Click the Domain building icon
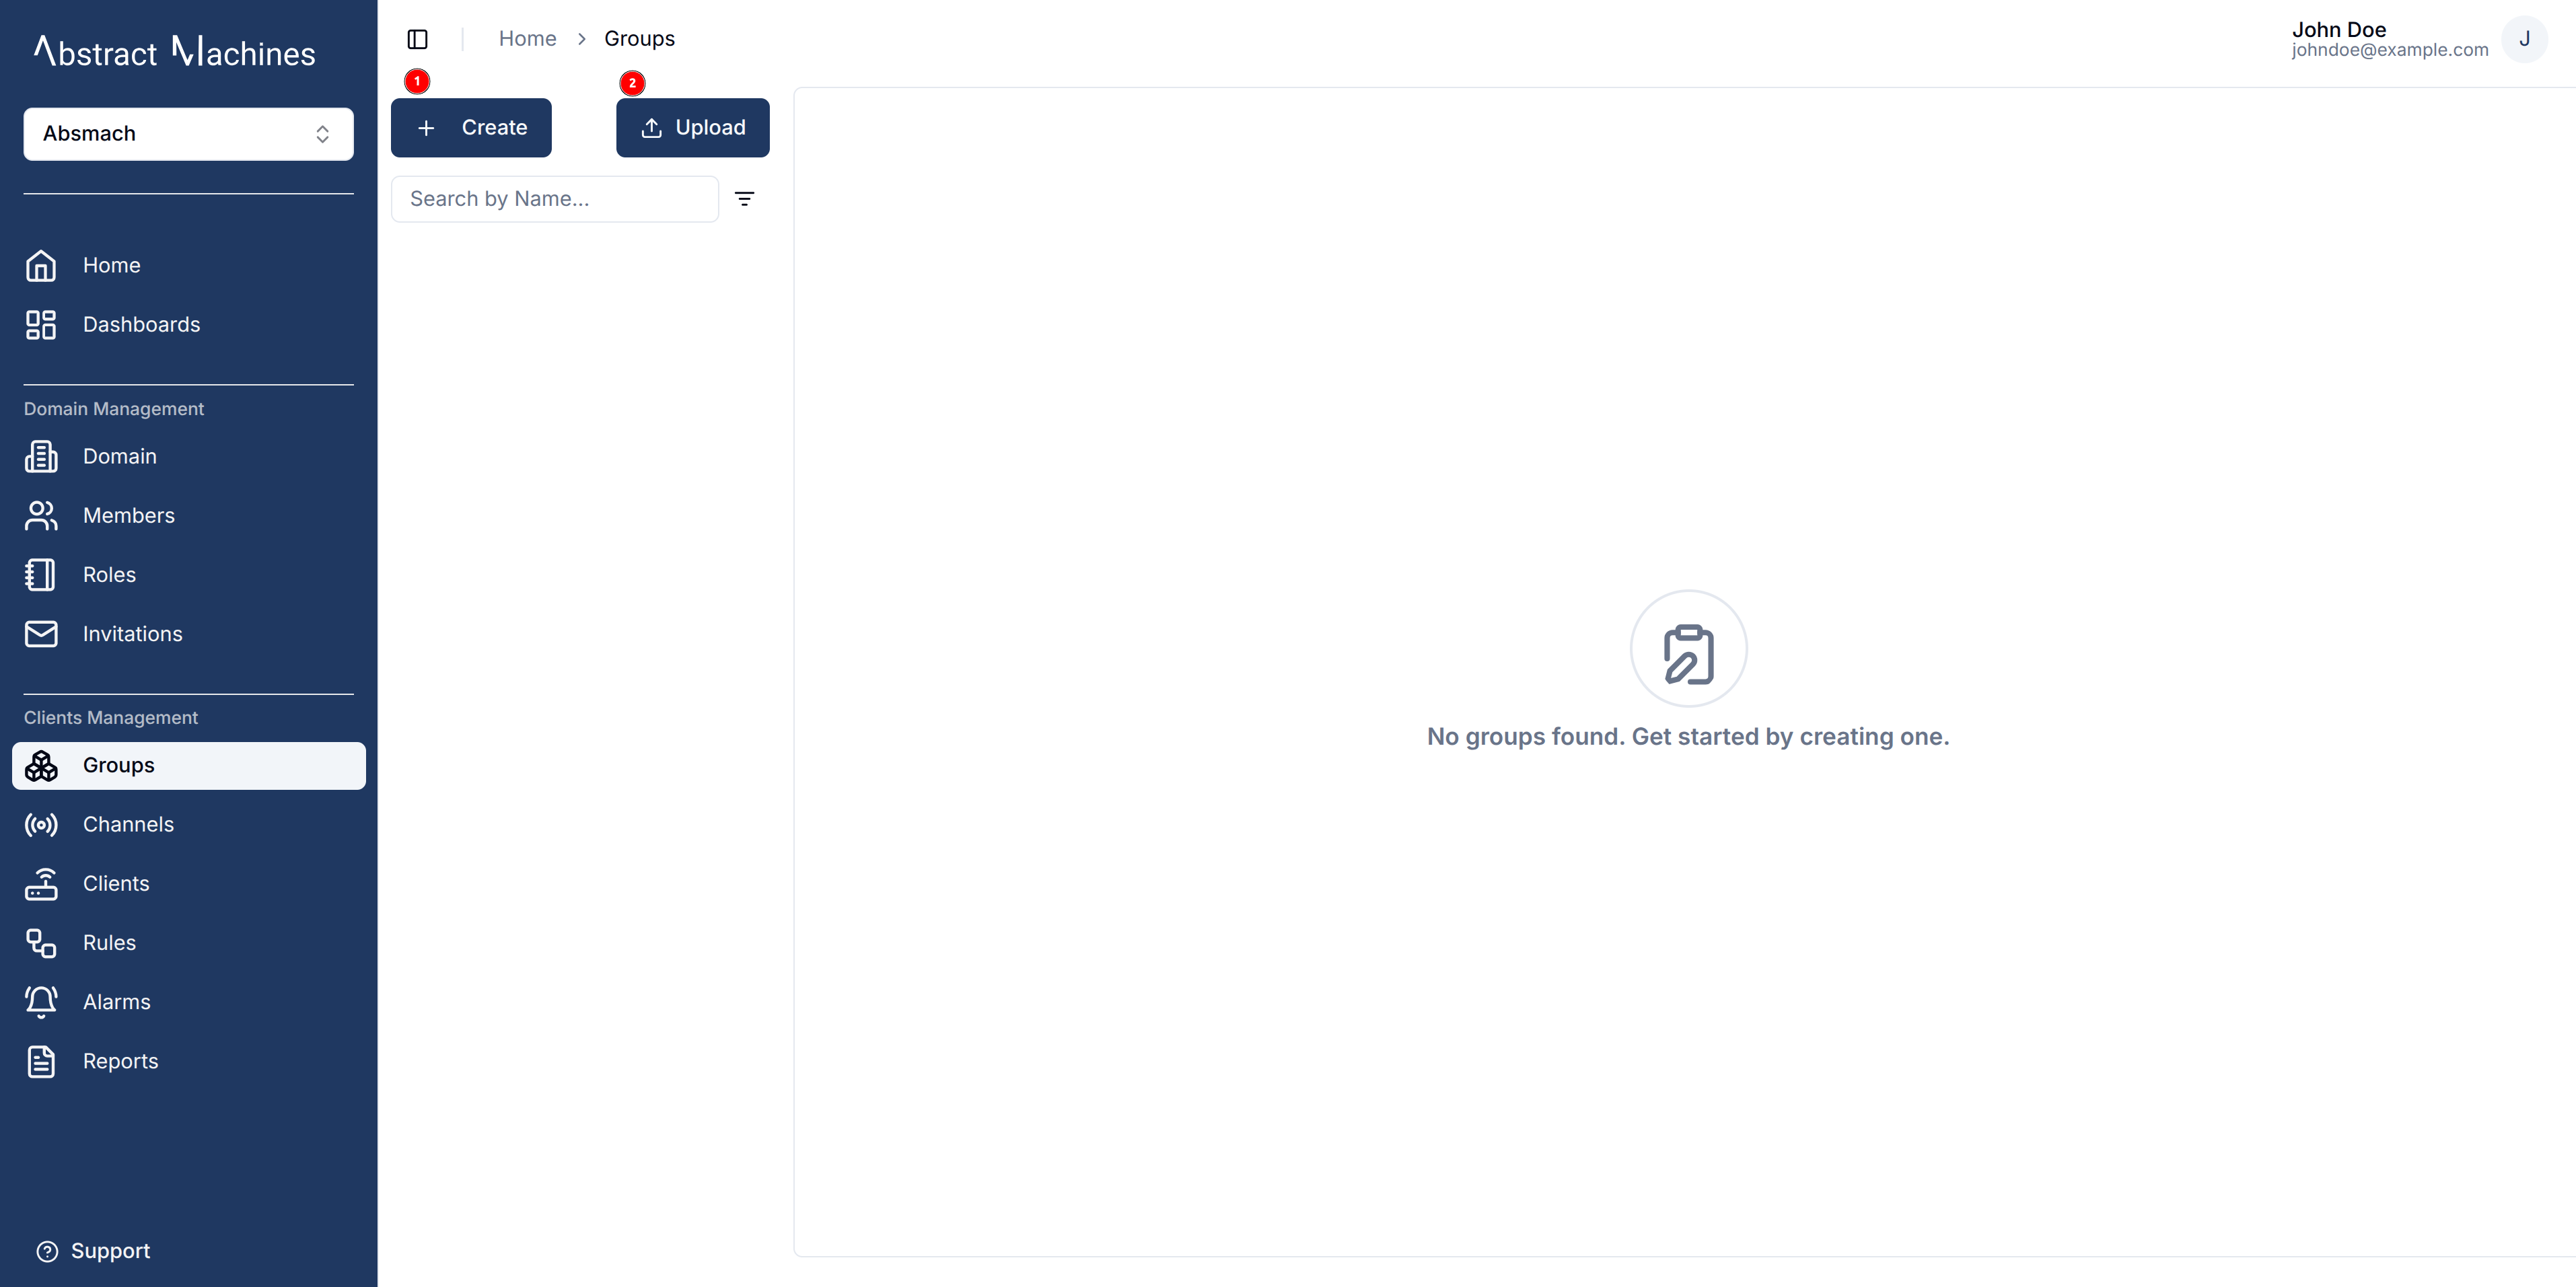This screenshot has width=2576, height=1287. coord(41,456)
